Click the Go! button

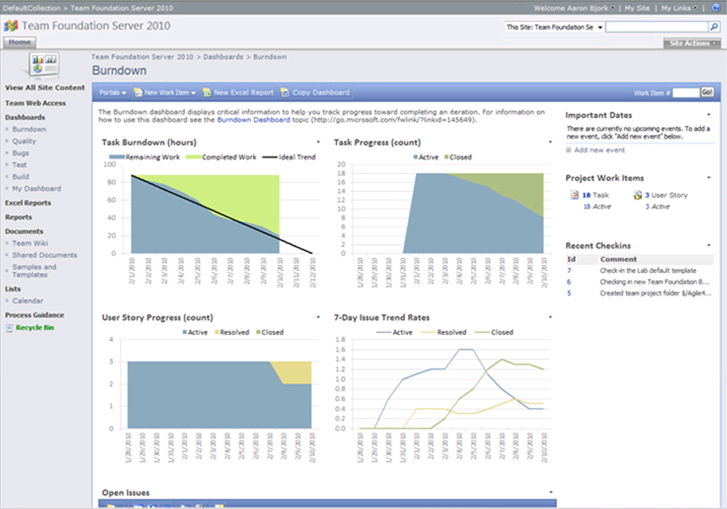pos(707,92)
